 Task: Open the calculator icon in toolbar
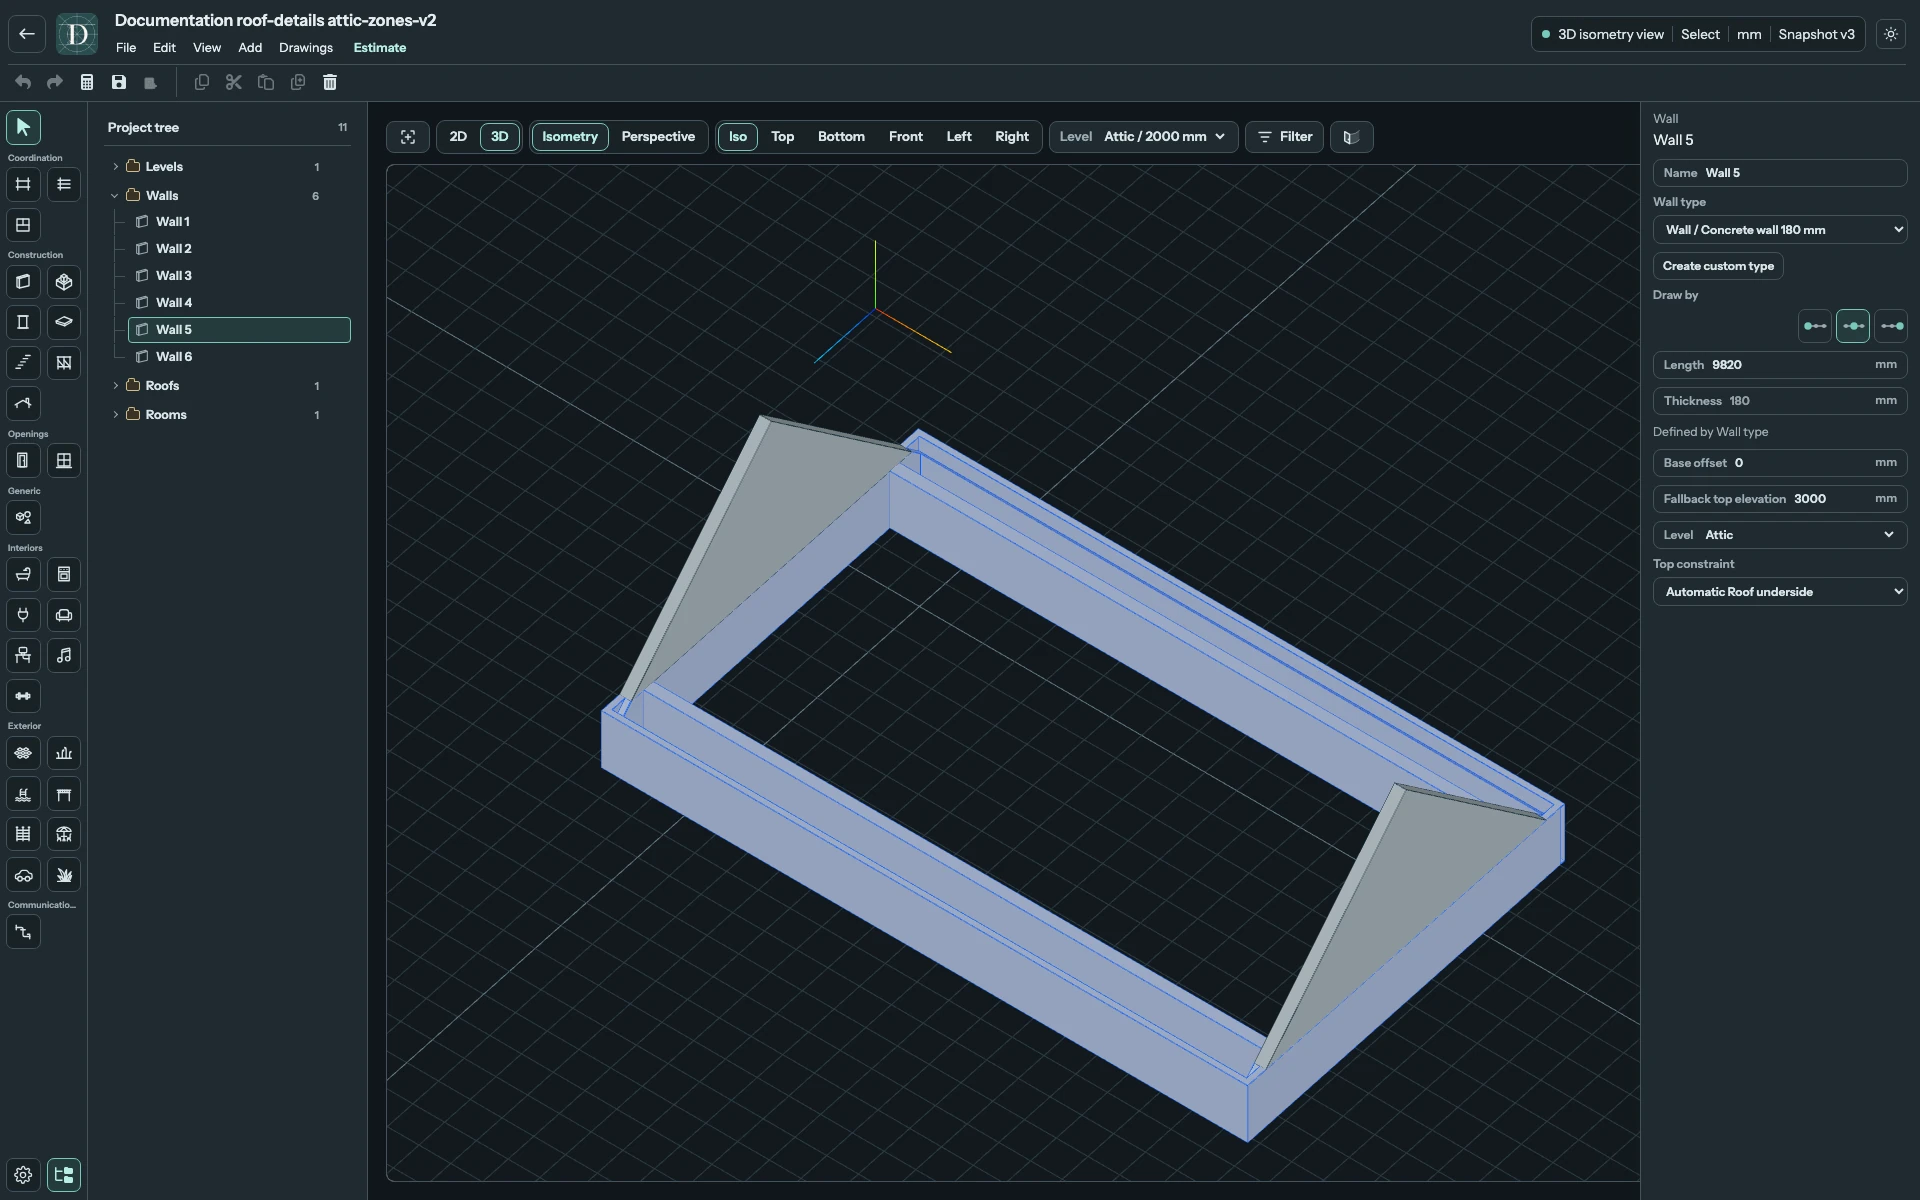point(87,82)
